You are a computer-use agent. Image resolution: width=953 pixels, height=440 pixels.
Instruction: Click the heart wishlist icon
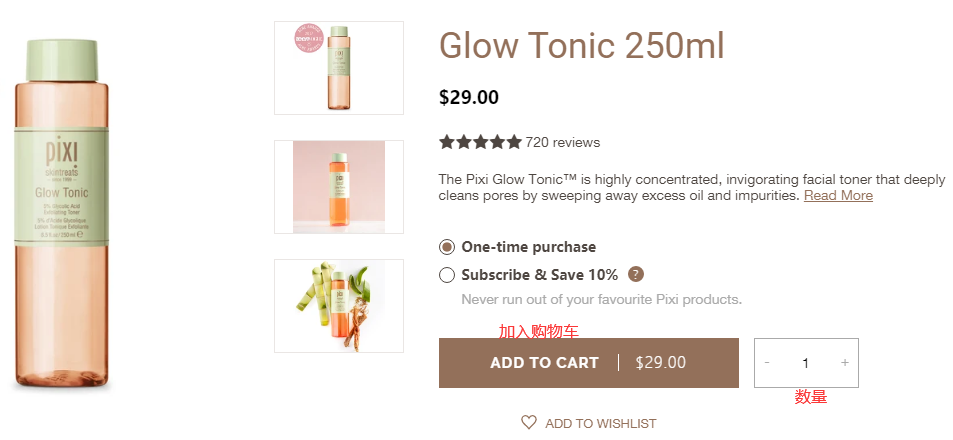(x=529, y=423)
